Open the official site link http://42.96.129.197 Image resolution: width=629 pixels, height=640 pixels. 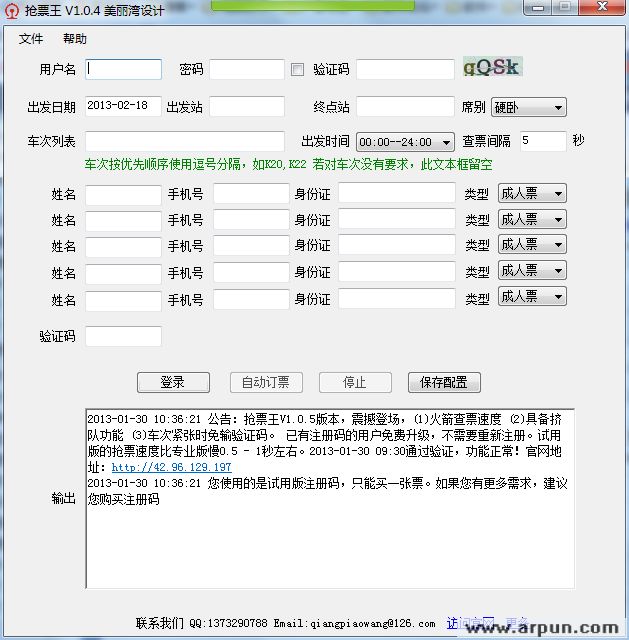pyautogui.click(x=171, y=467)
